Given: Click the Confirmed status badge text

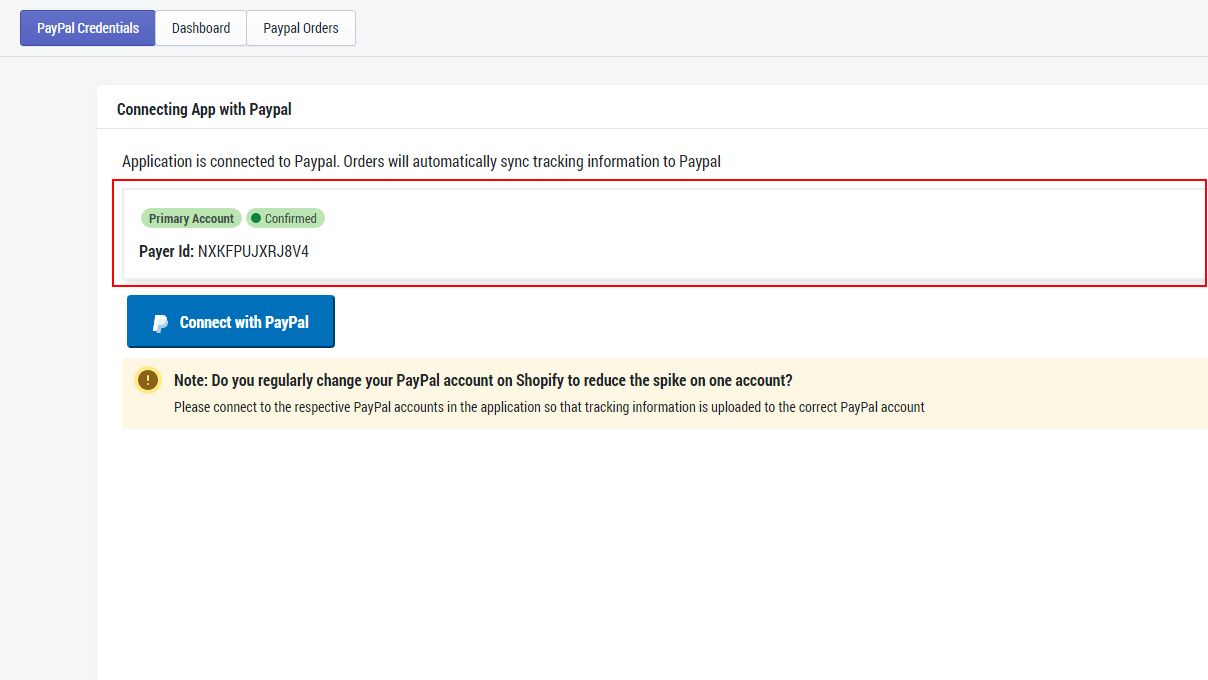Looking at the screenshot, I should pos(290,218).
